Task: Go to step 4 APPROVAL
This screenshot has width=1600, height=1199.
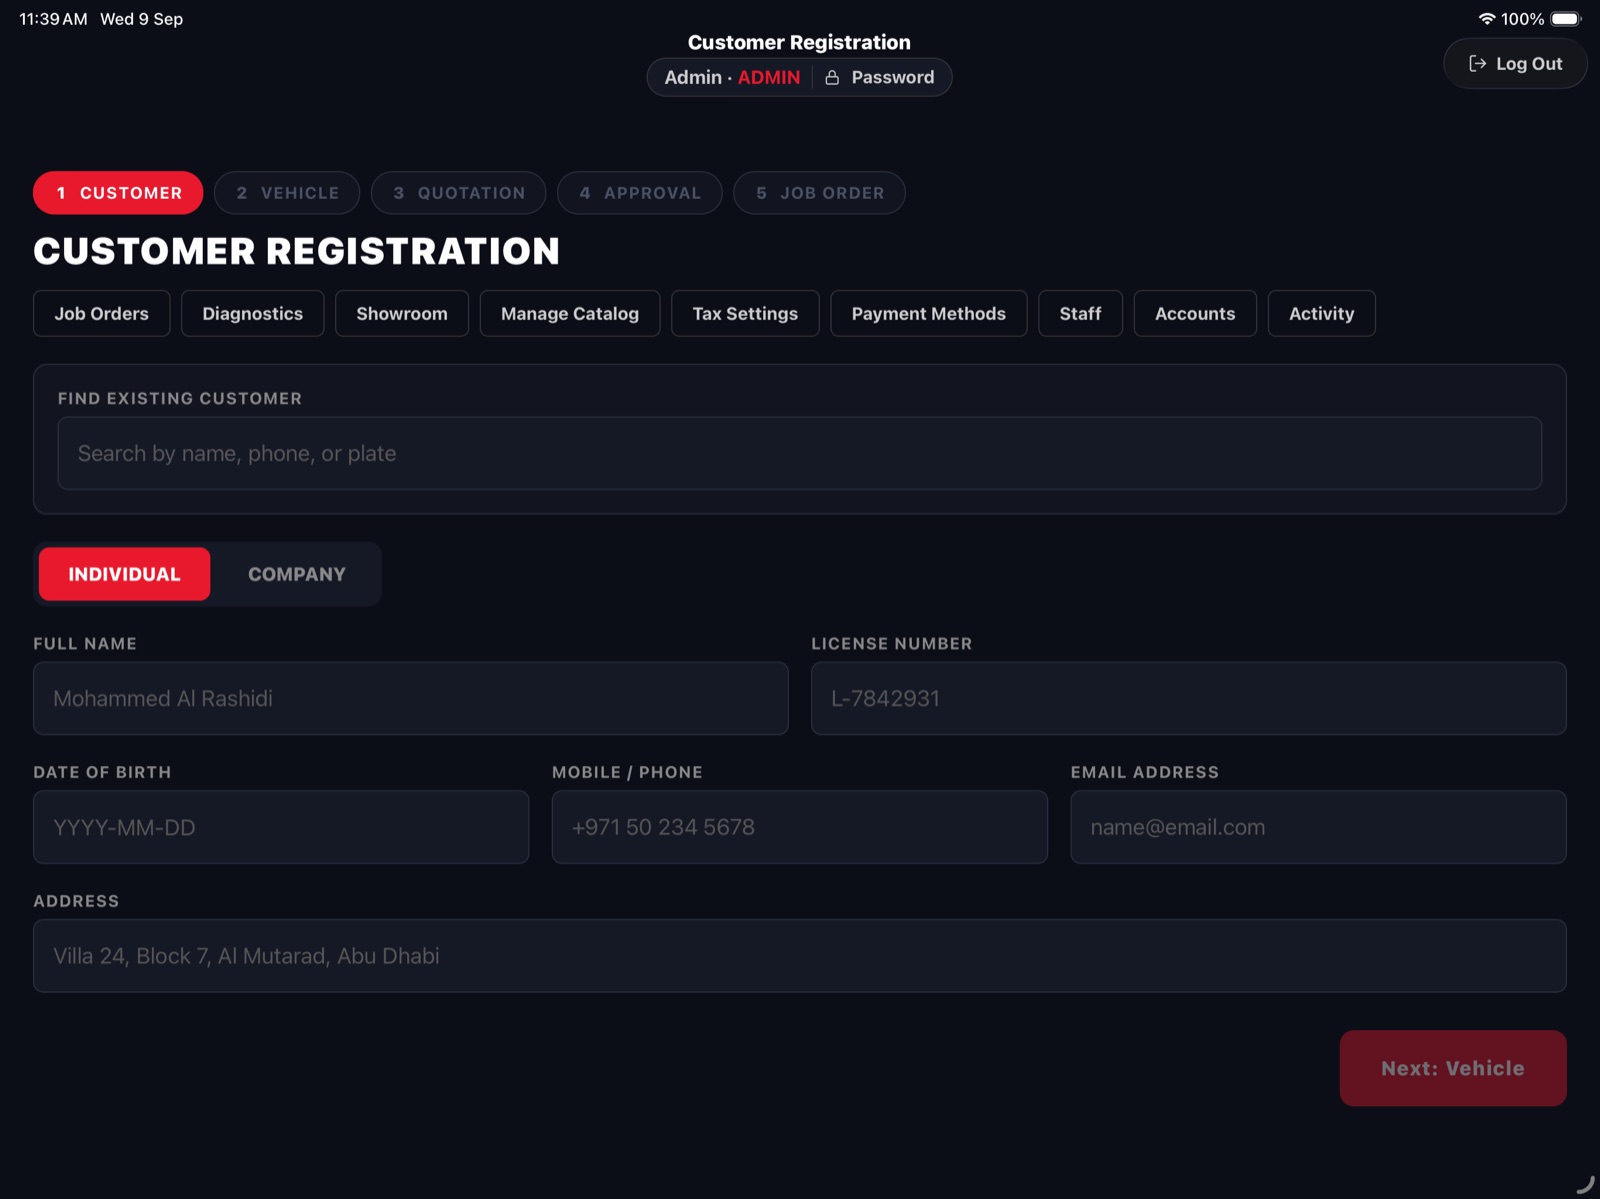Action: pos(639,193)
